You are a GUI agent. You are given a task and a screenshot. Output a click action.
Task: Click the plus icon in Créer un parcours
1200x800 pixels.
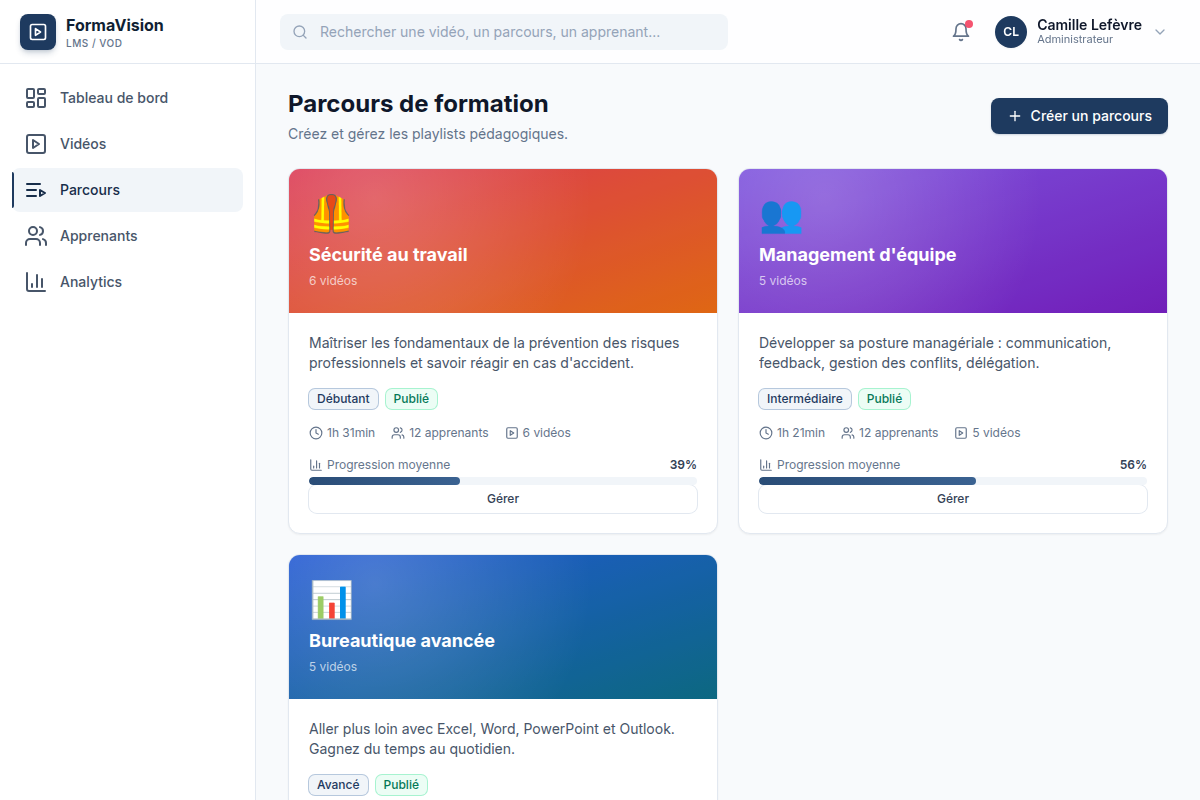1015,116
